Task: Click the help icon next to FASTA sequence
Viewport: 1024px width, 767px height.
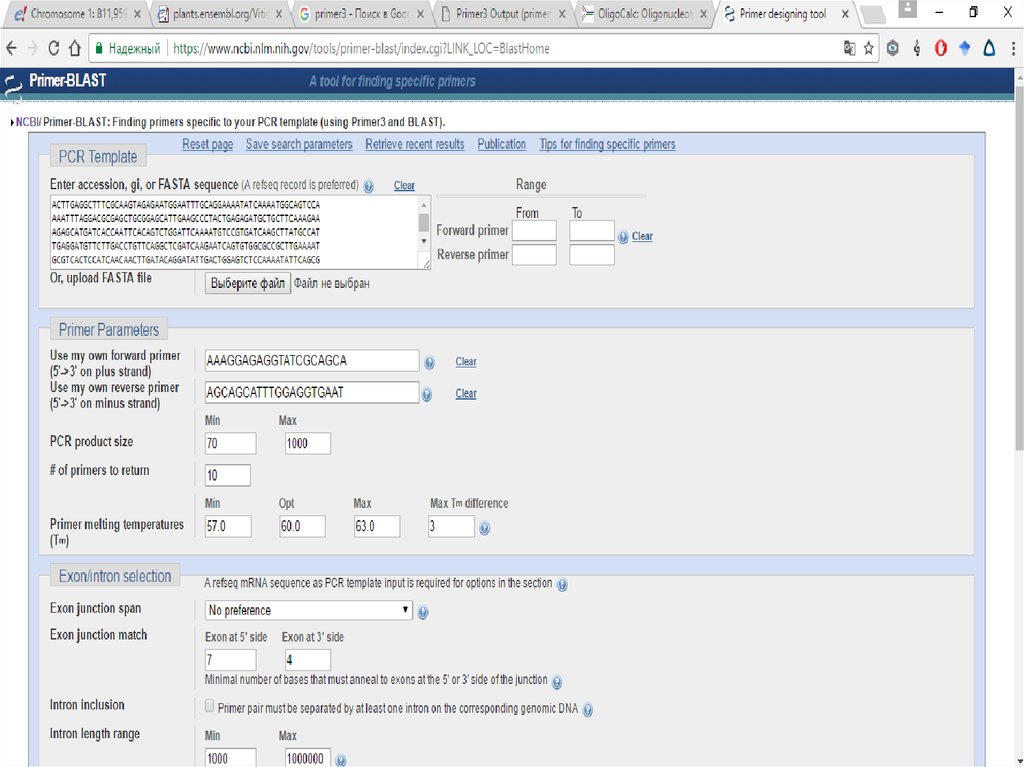Action: [369, 186]
